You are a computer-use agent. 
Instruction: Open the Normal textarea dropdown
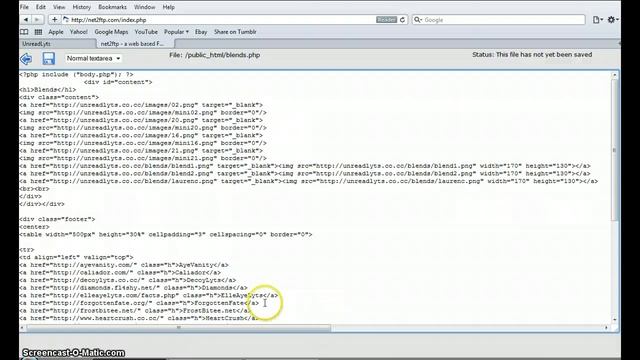[x=93, y=58]
